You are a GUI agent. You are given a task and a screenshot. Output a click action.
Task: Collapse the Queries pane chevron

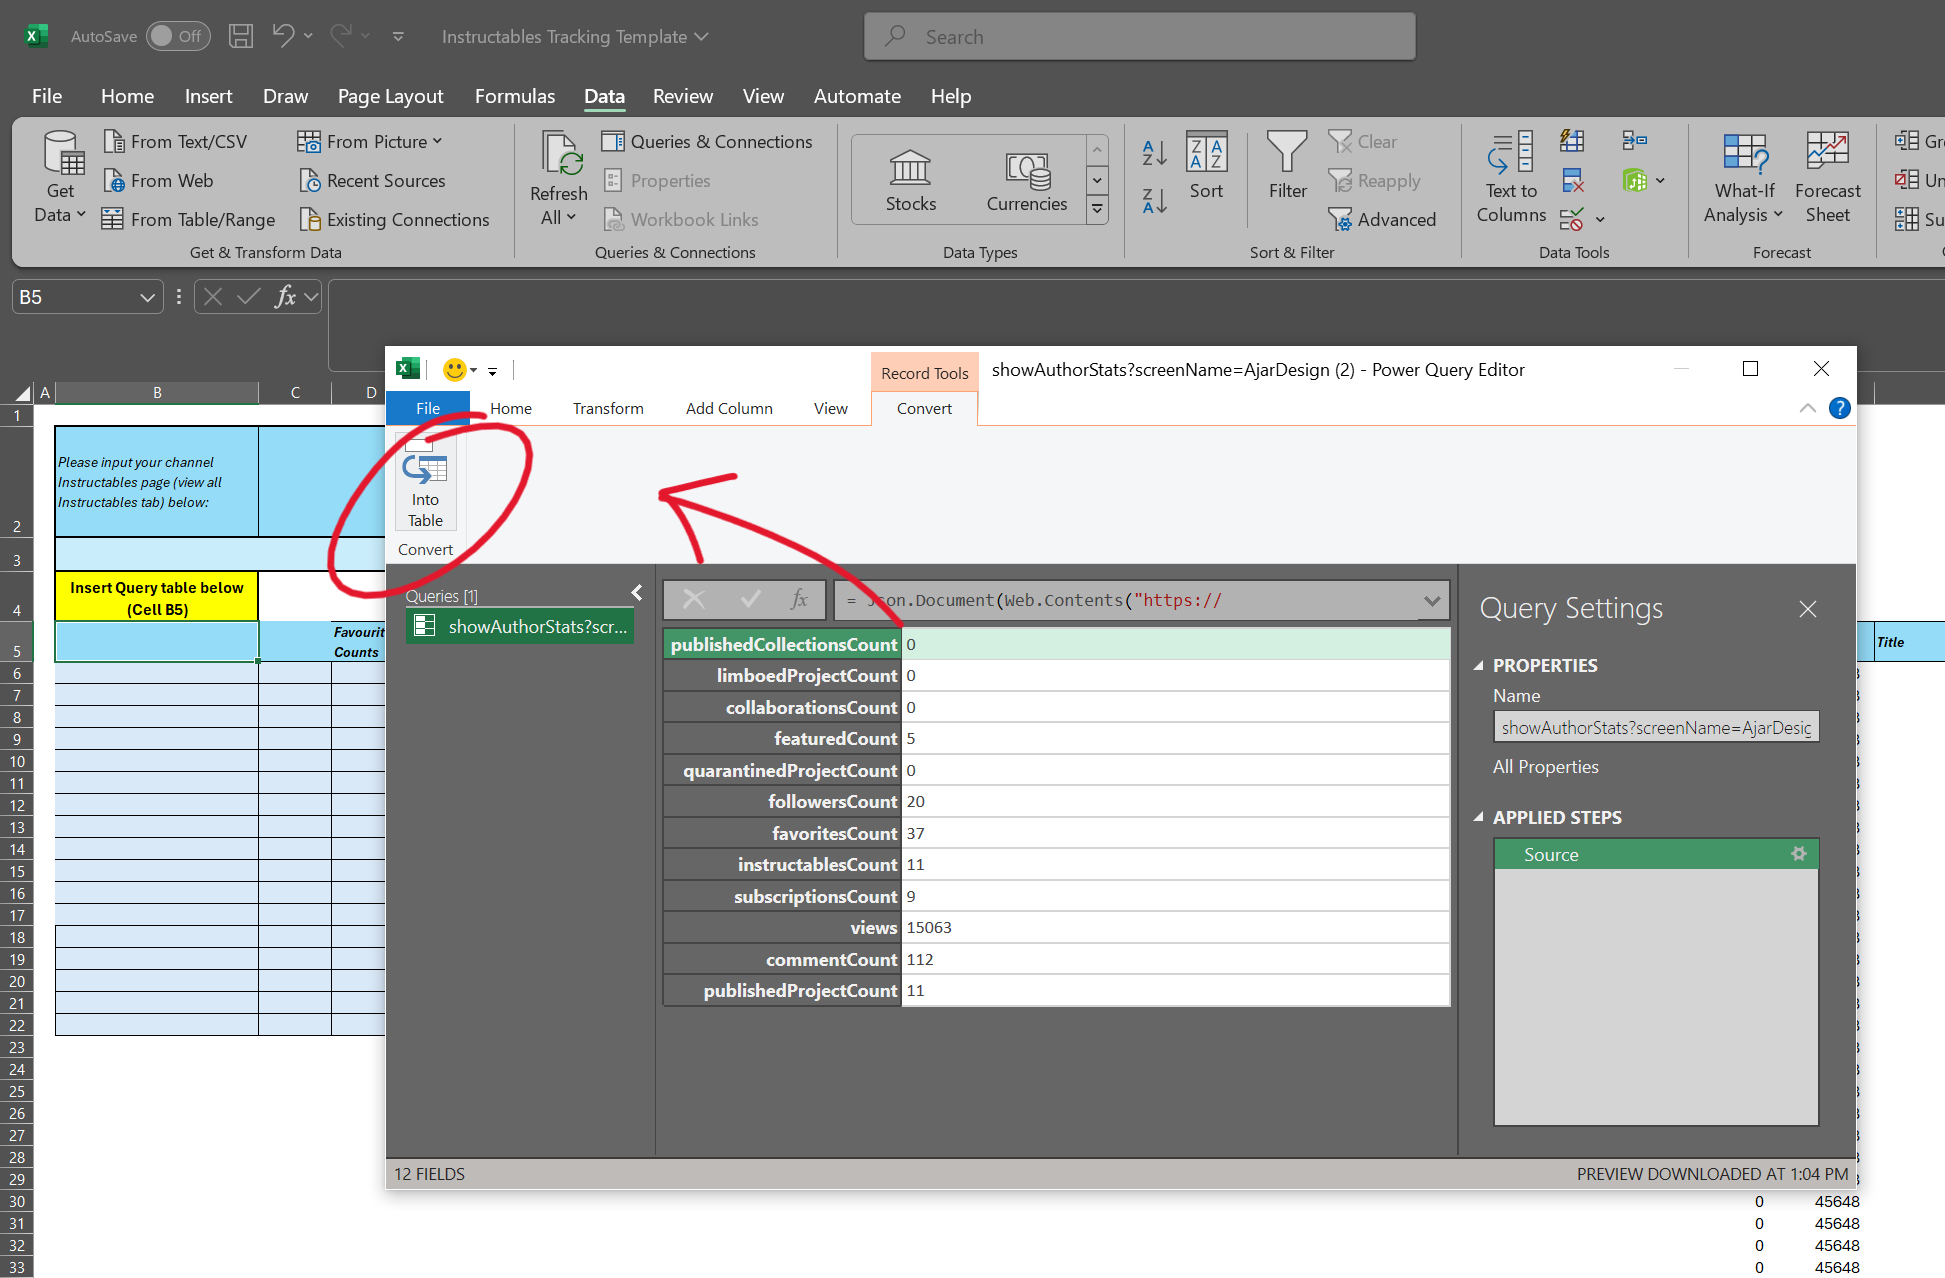click(x=637, y=593)
